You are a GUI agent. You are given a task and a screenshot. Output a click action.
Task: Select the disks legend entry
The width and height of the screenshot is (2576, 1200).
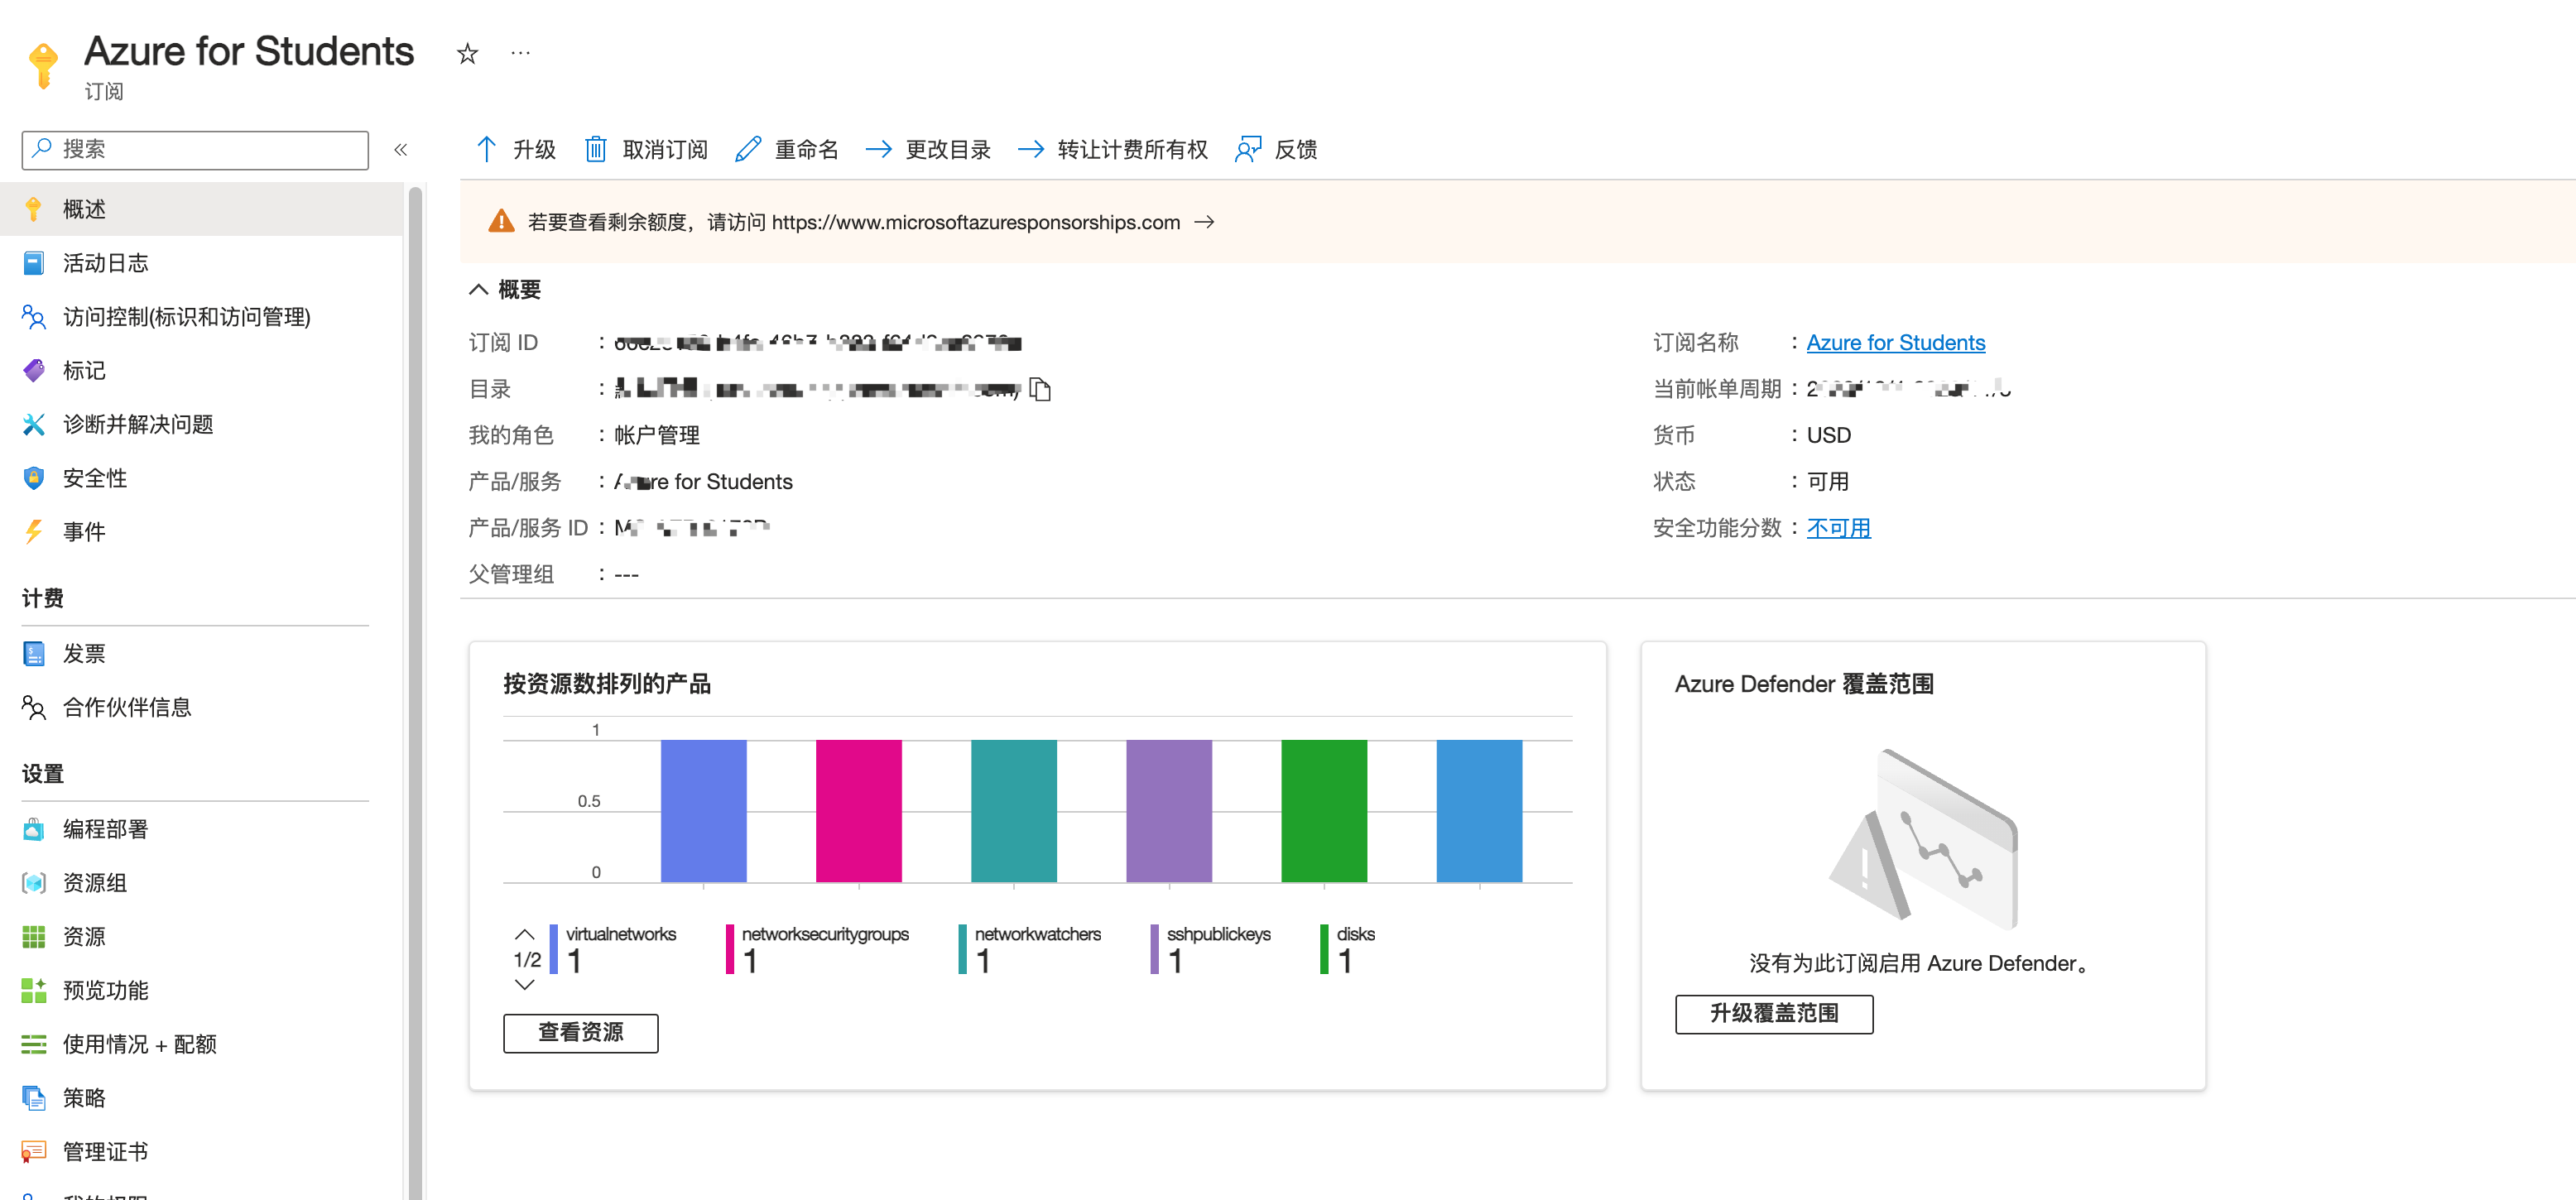[1348, 949]
